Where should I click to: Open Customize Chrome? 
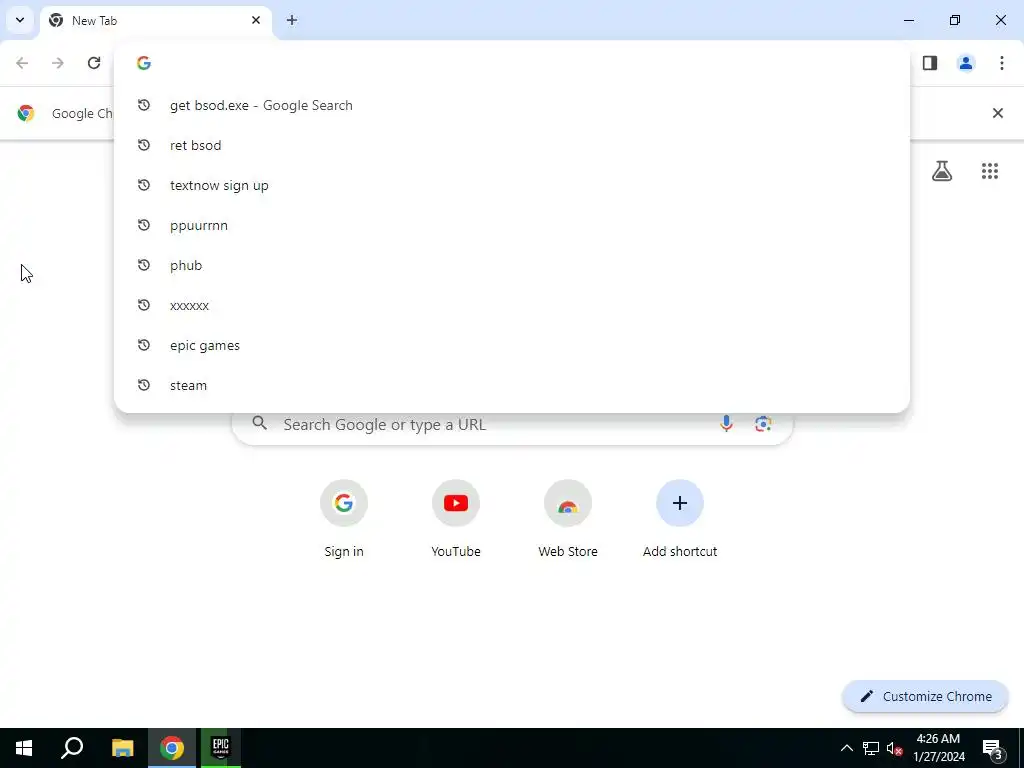click(925, 696)
